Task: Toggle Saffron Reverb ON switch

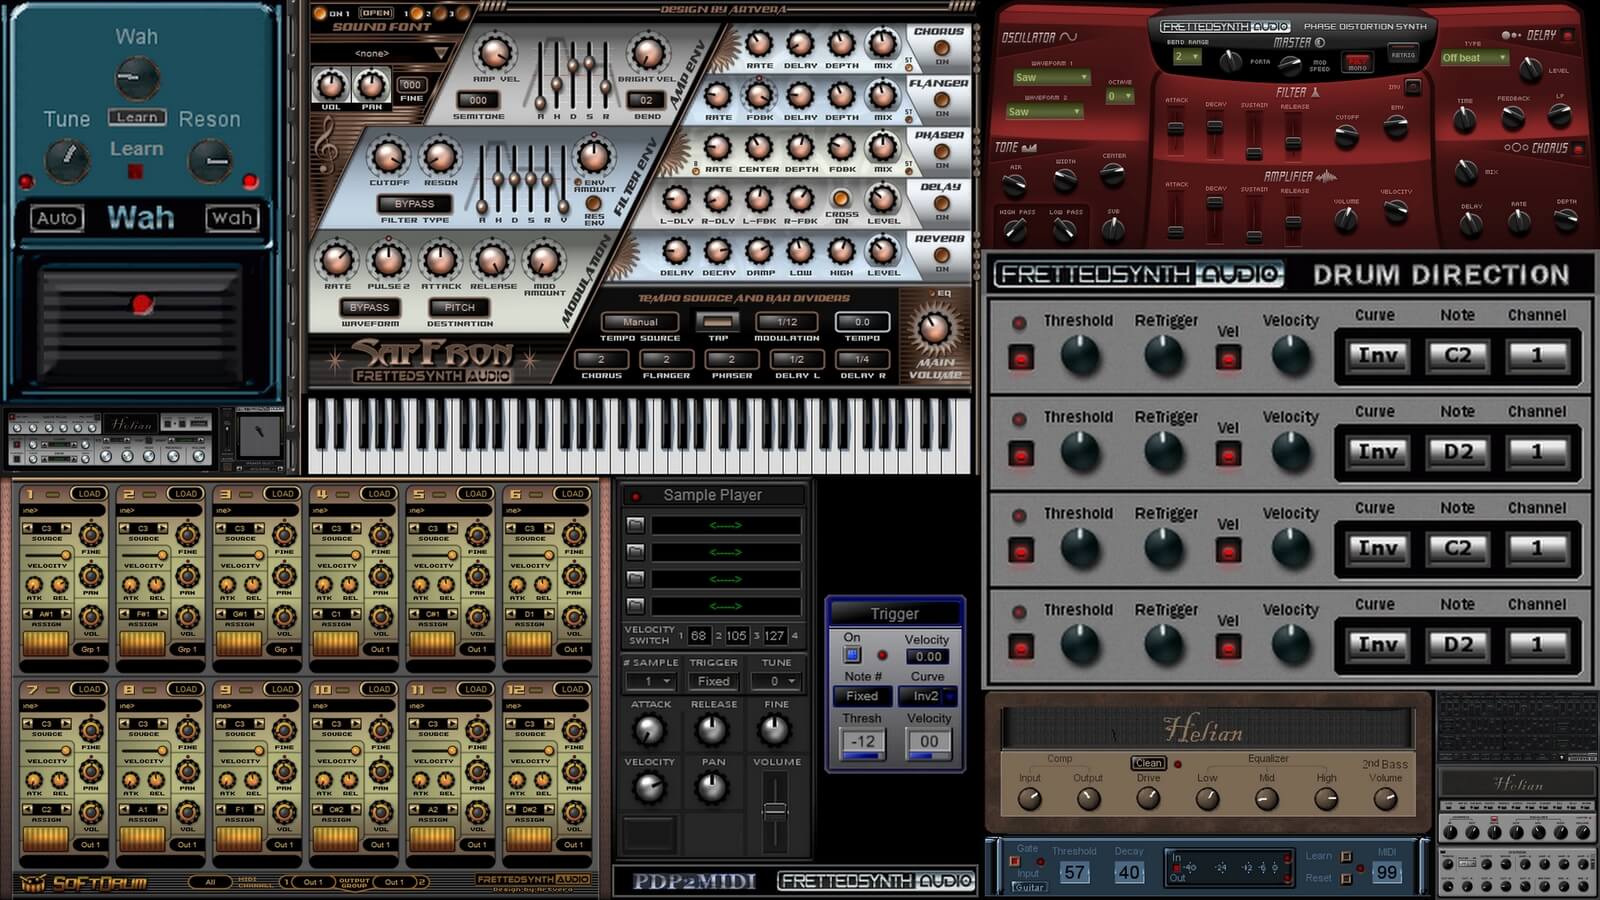Action: click(941, 255)
